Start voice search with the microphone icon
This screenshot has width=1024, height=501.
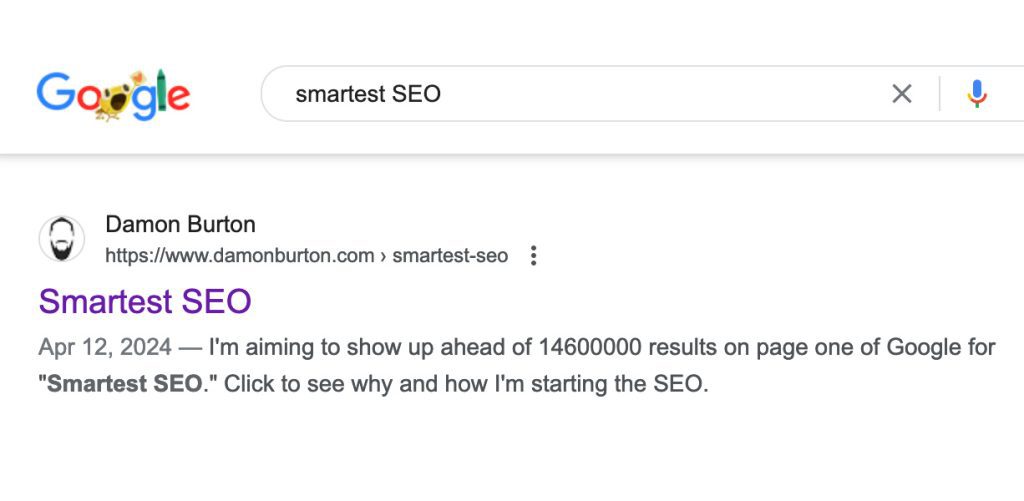(x=977, y=94)
